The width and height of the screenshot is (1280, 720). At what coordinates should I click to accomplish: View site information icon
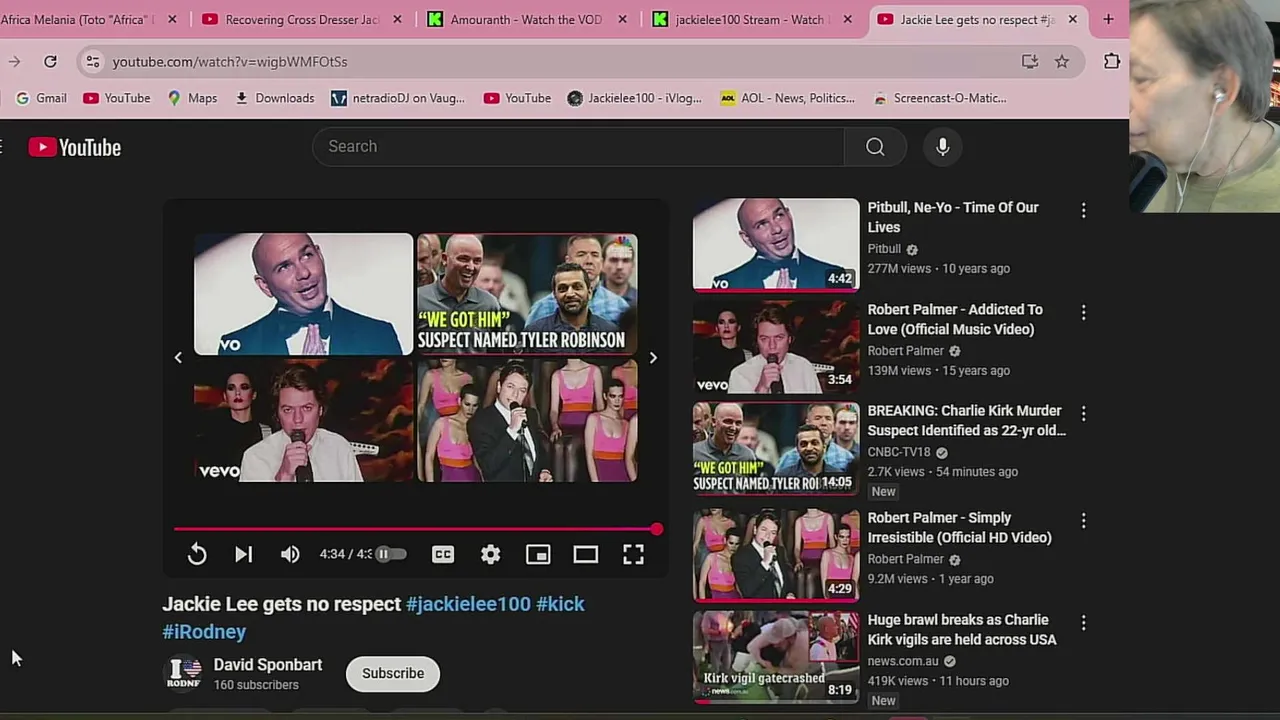[x=92, y=62]
